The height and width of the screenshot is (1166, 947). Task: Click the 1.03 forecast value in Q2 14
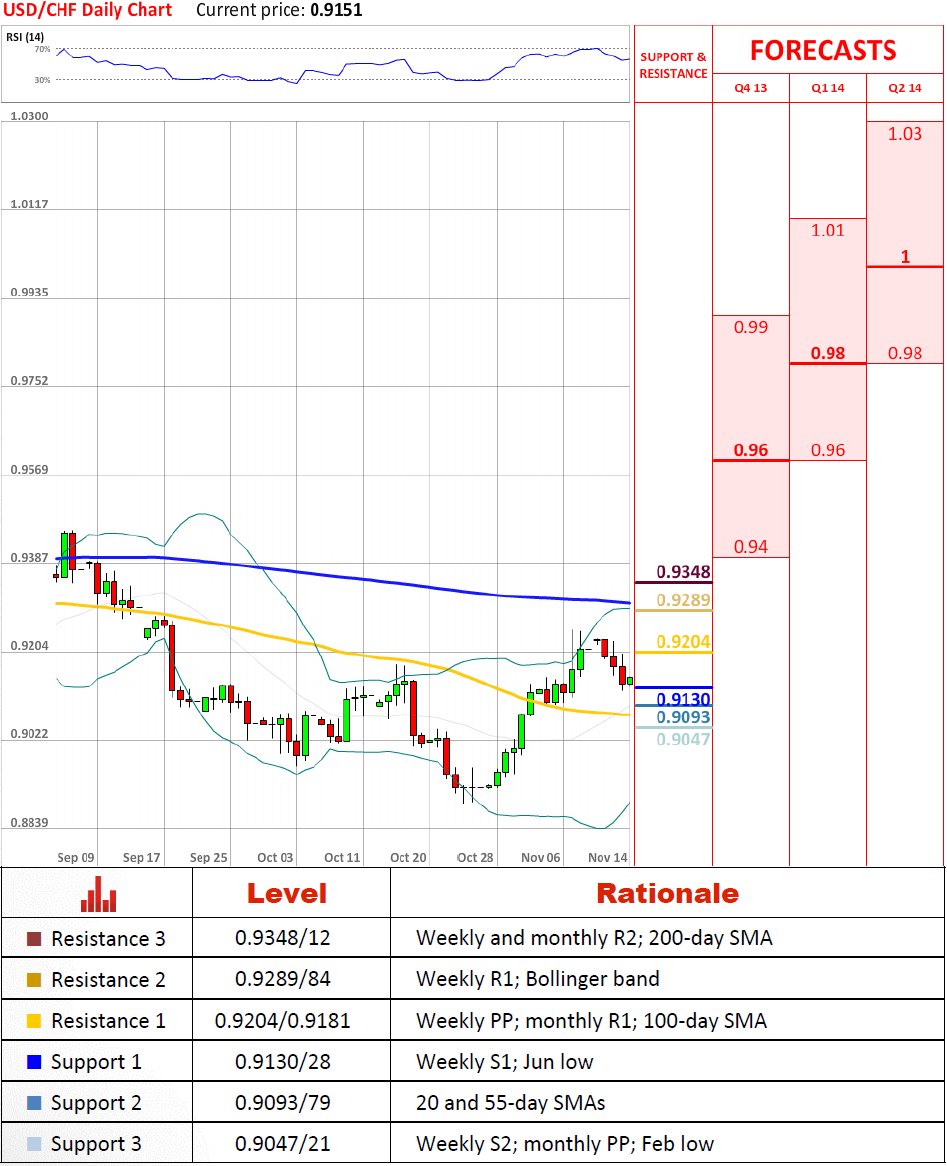(905, 134)
